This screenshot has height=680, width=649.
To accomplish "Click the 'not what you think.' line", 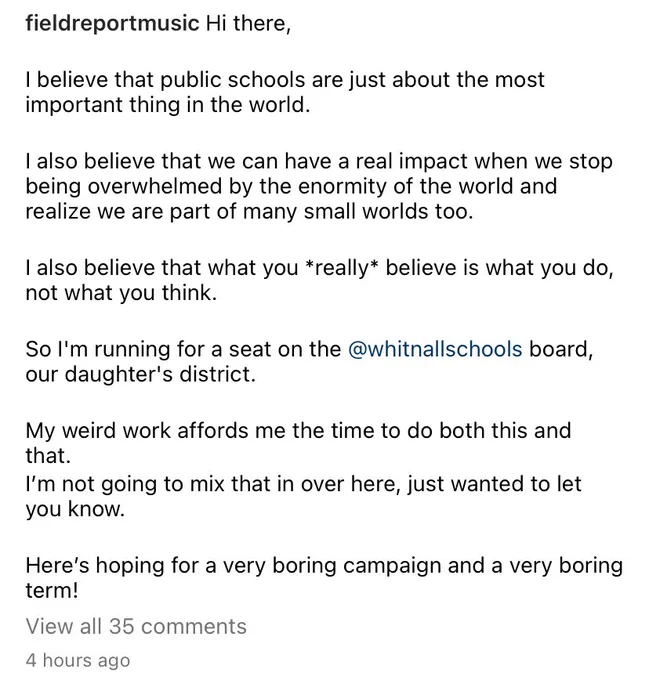I will tap(121, 294).
